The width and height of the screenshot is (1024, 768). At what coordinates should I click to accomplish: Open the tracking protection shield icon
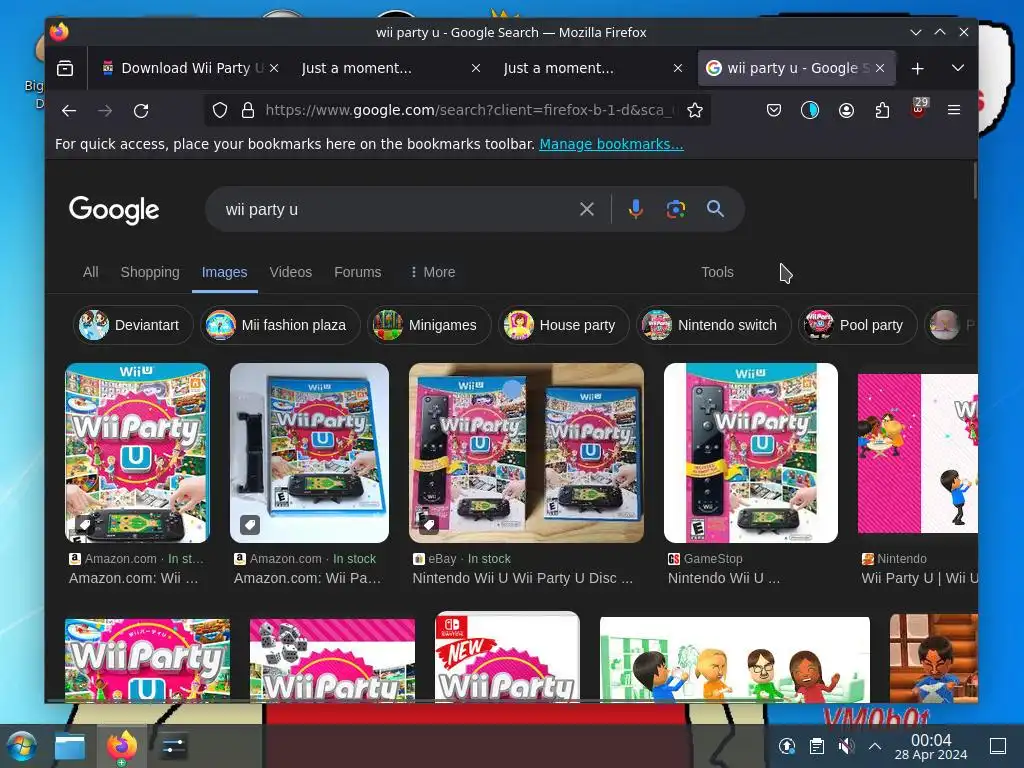pyautogui.click(x=220, y=110)
